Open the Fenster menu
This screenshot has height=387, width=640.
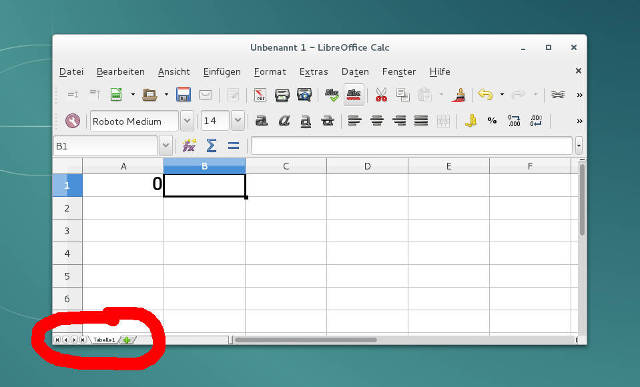[399, 72]
